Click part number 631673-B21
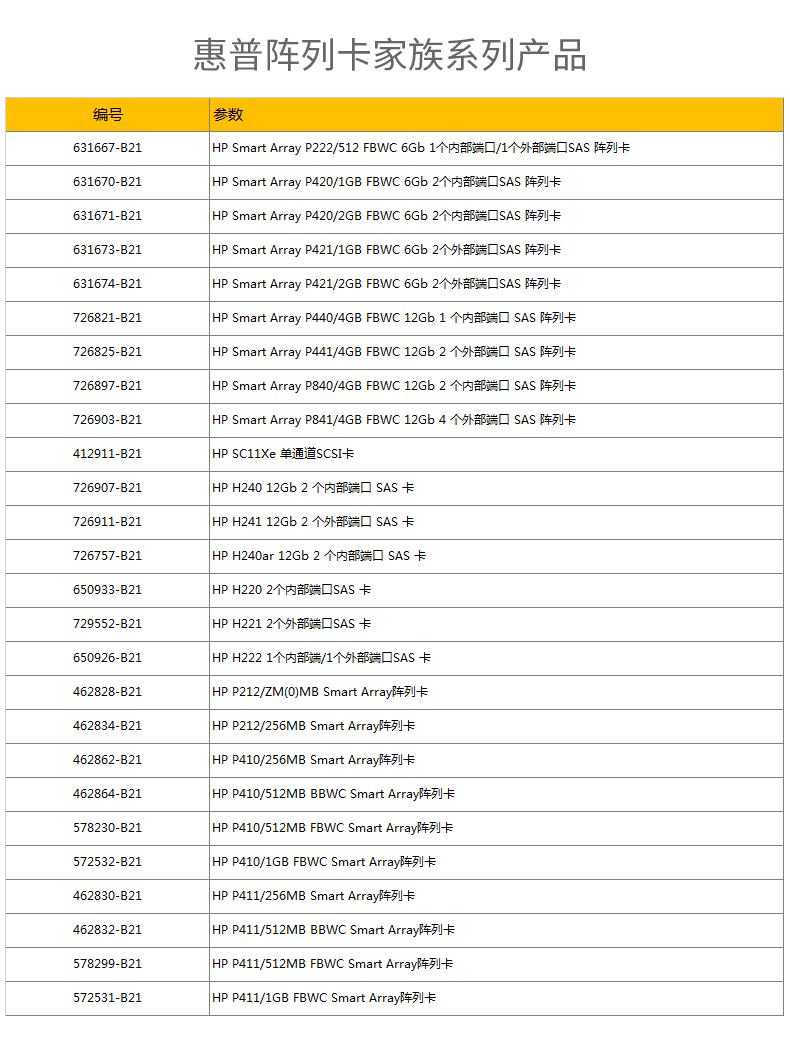 click(107, 250)
